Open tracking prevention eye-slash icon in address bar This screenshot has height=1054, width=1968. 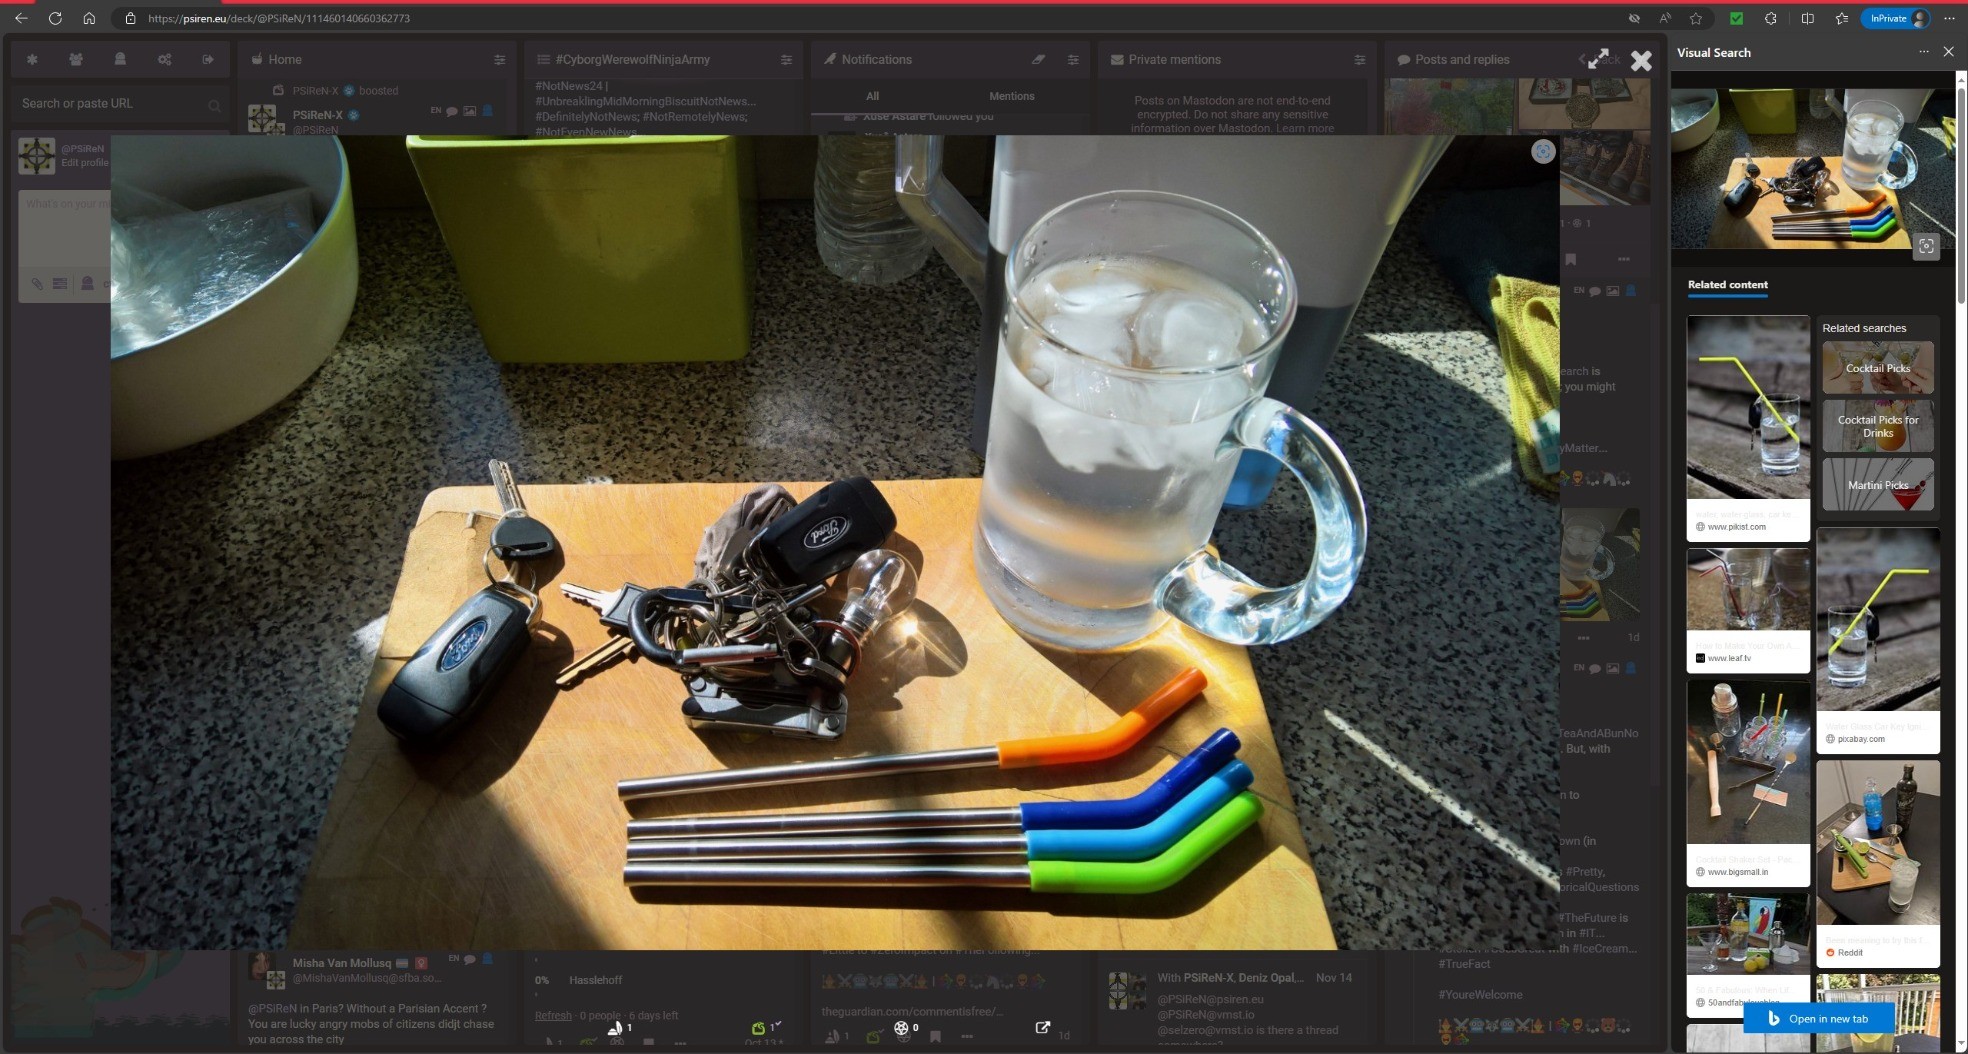coord(1634,18)
